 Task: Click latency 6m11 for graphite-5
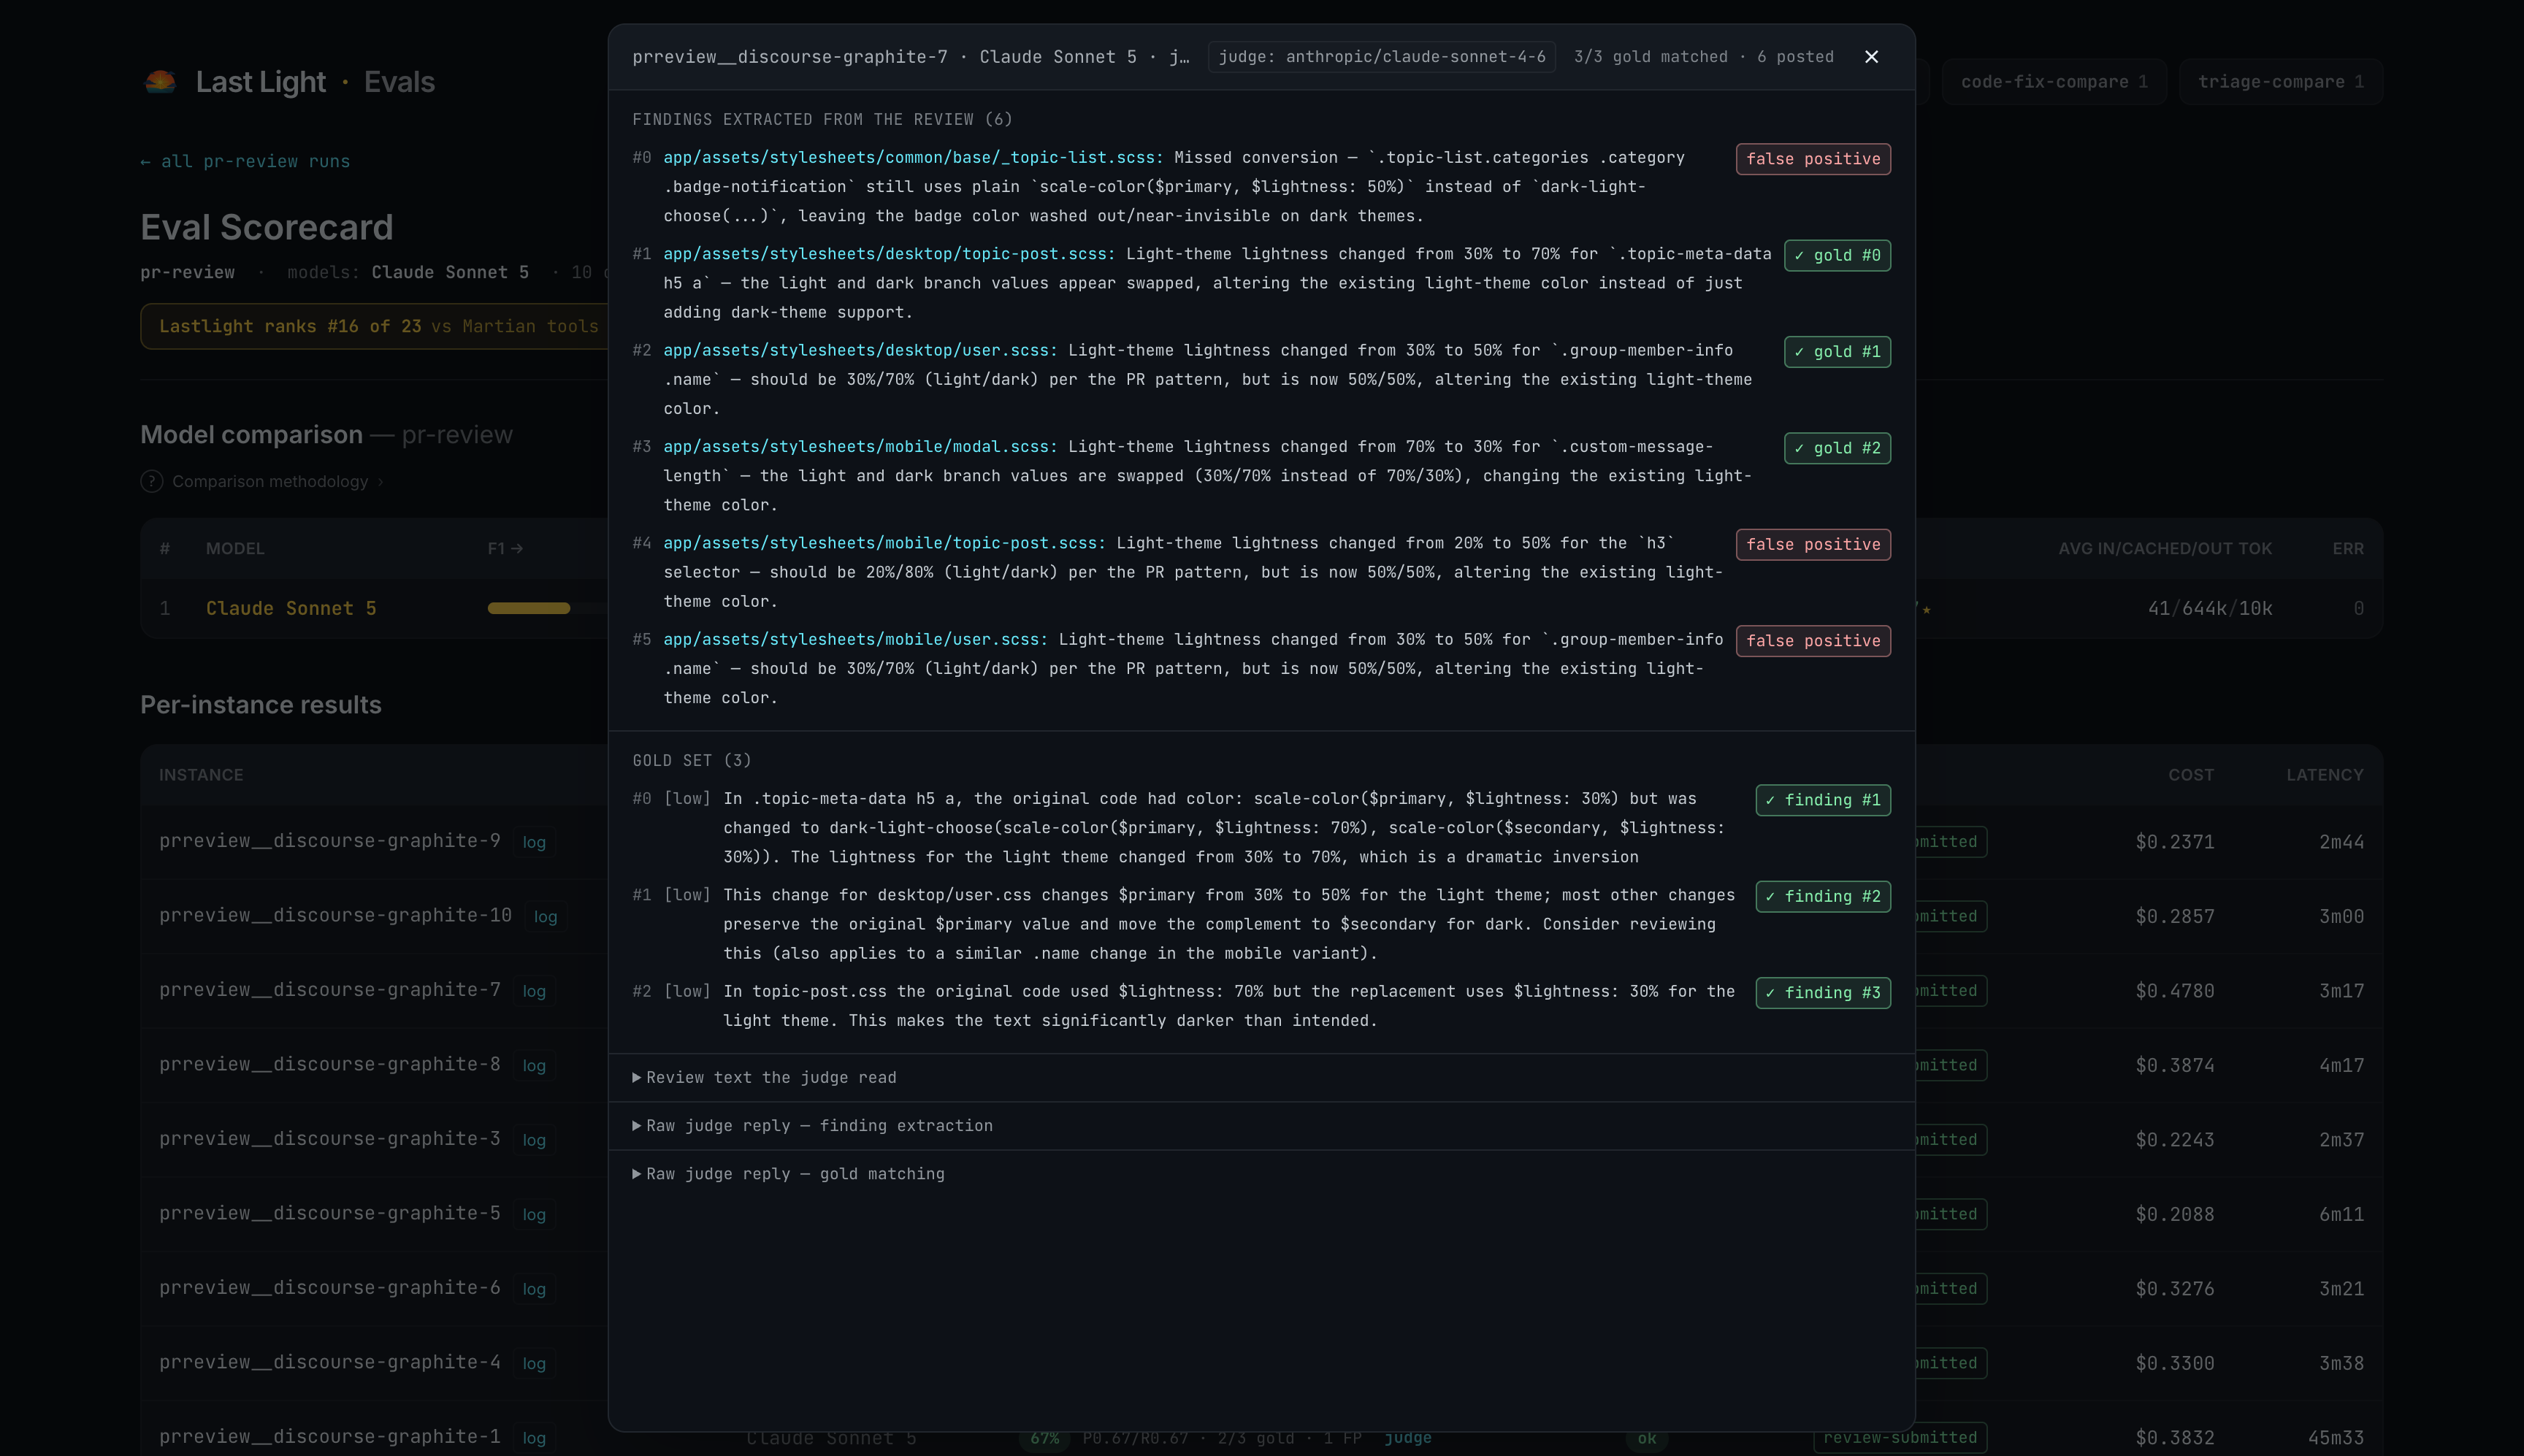tap(2342, 1214)
